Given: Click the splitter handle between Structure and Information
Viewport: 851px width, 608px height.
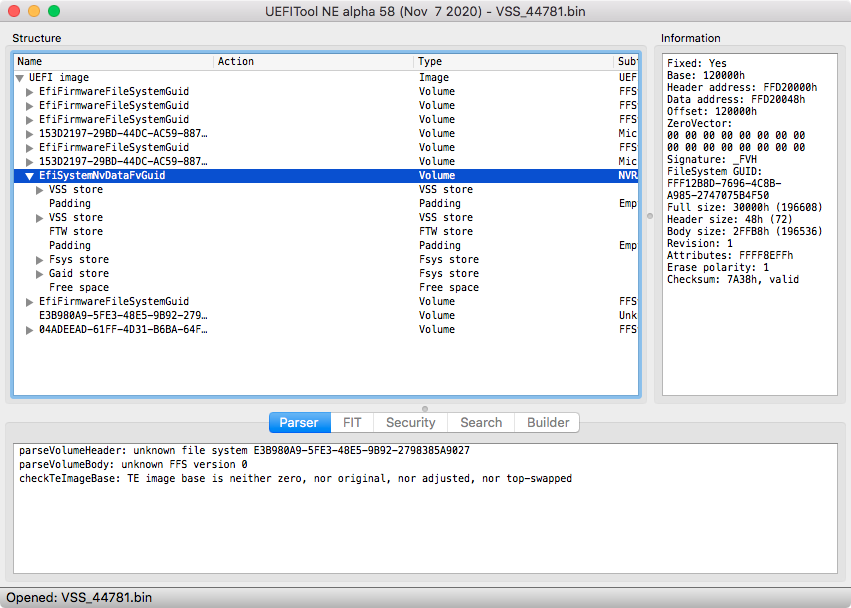Looking at the screenshot, I should click(650, 216).
